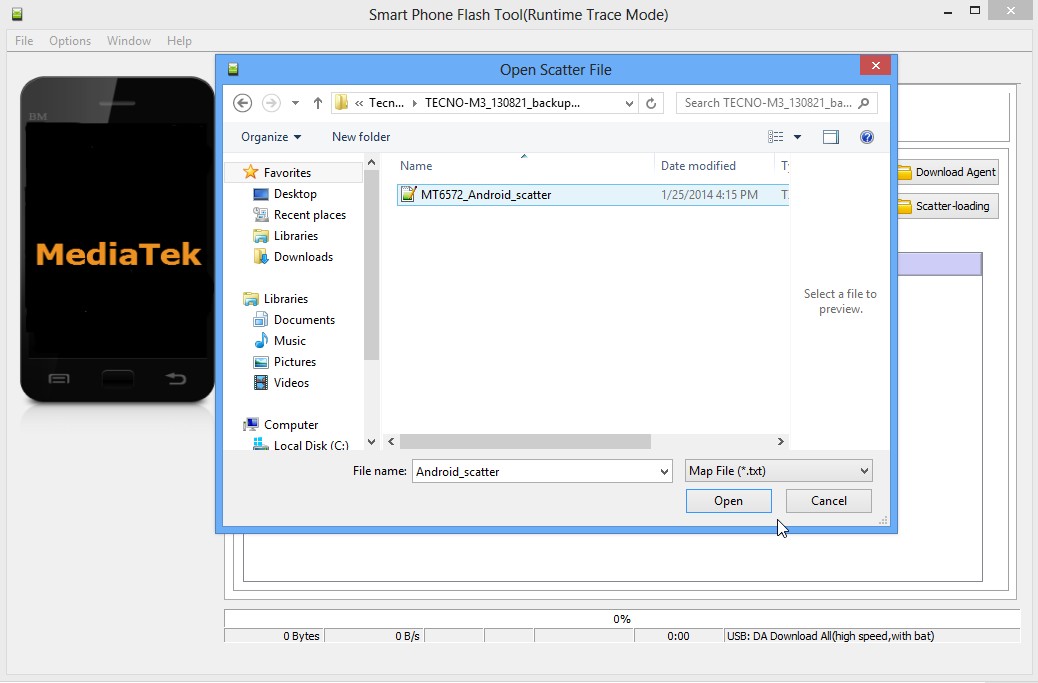Click the folder icon in the address bar
This screenshot has height=683, width=1038.
pos(340,102)
